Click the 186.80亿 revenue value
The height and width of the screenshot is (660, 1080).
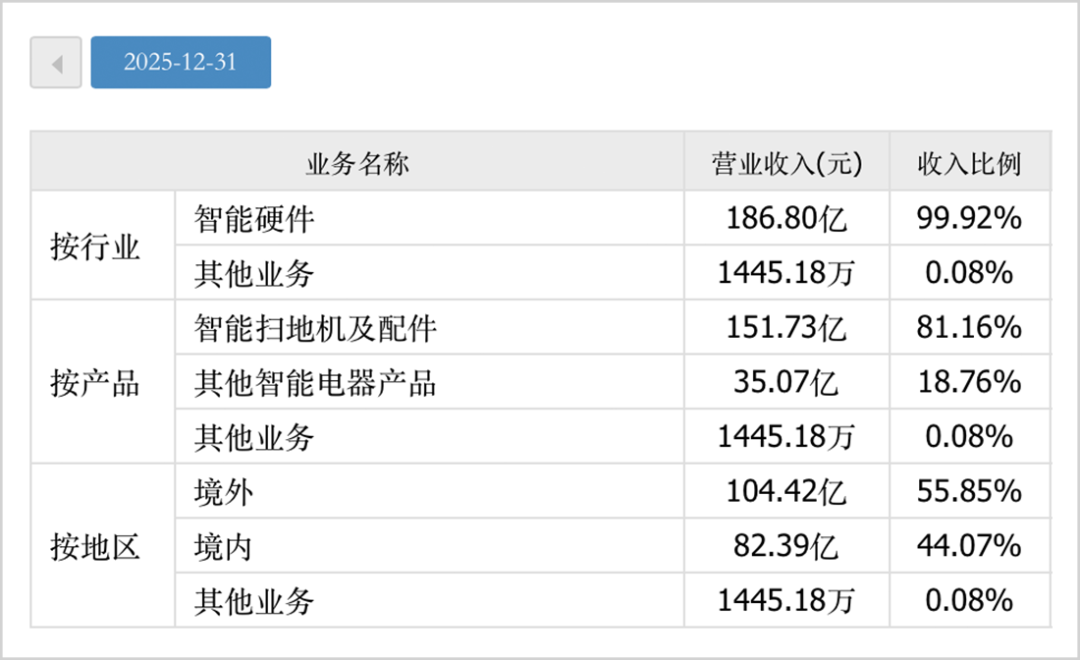point(786,219)
